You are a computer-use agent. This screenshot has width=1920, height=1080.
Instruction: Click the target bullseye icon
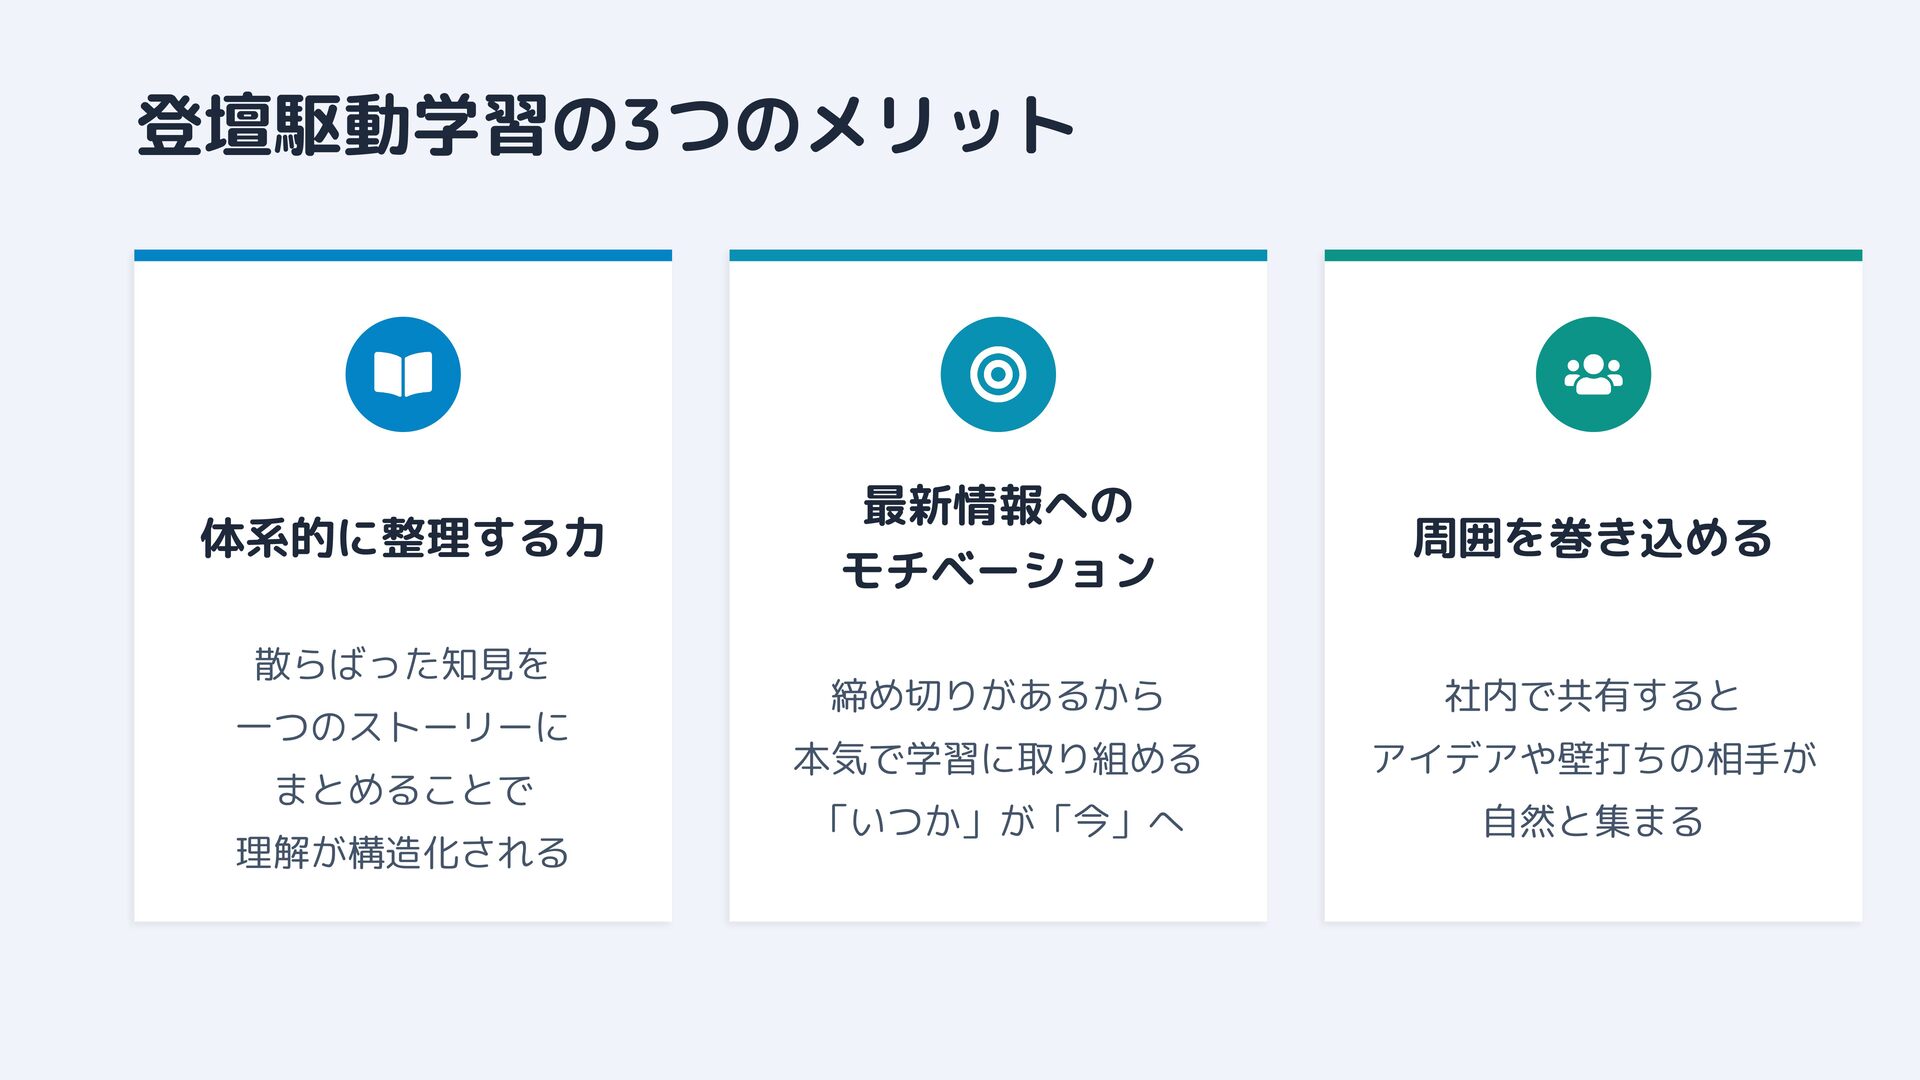click(x=998, y=375)
